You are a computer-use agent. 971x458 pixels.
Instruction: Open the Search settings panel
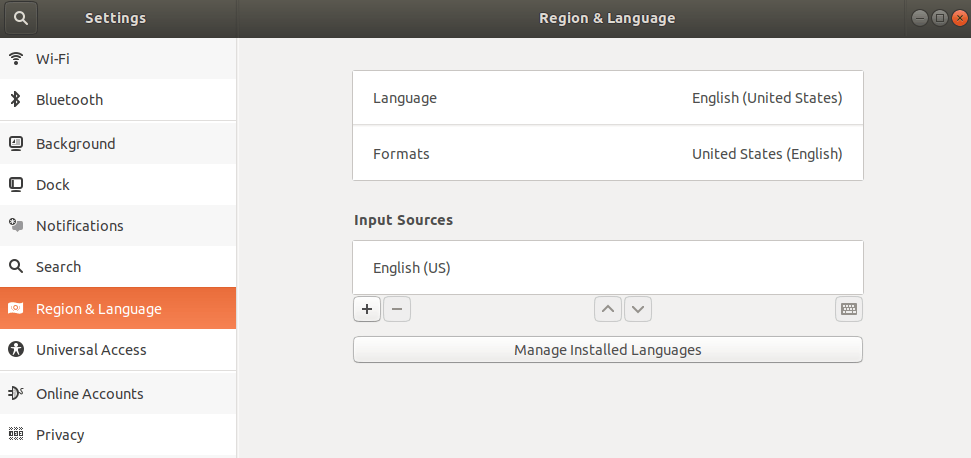click(58, 266)
